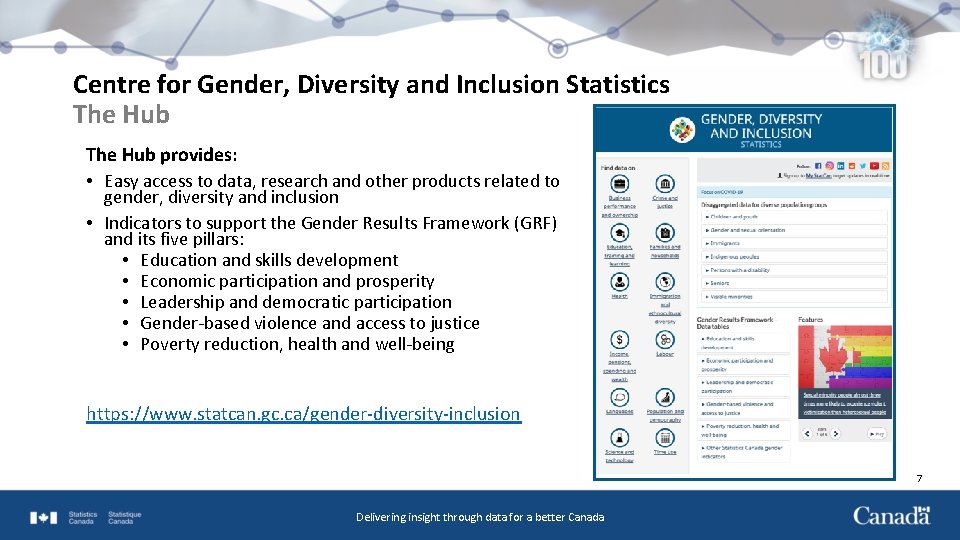This screenshot has width=960, height=540.
Task: Go to next featured slide
Action: tap(836, 433)
